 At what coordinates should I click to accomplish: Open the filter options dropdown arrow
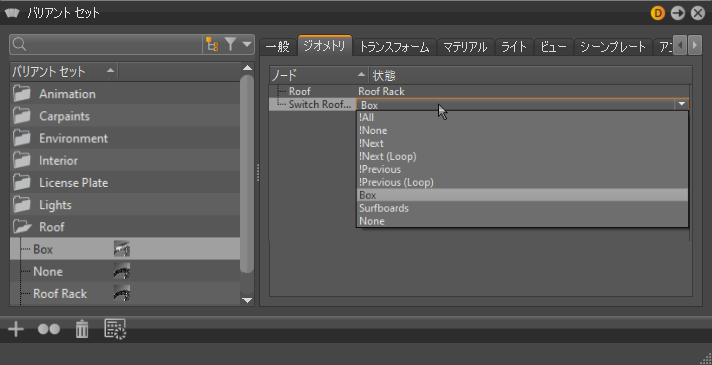pyautogui.click(x=247, y=44)
